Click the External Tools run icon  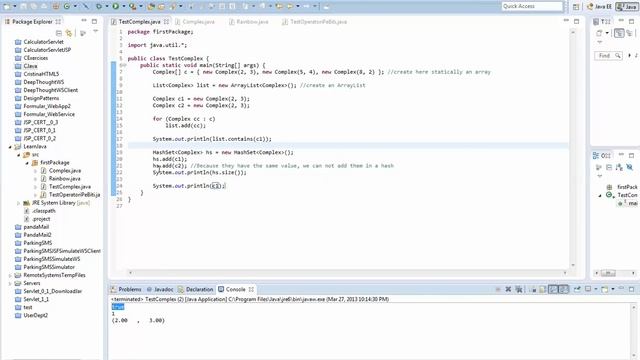point(132,6)
